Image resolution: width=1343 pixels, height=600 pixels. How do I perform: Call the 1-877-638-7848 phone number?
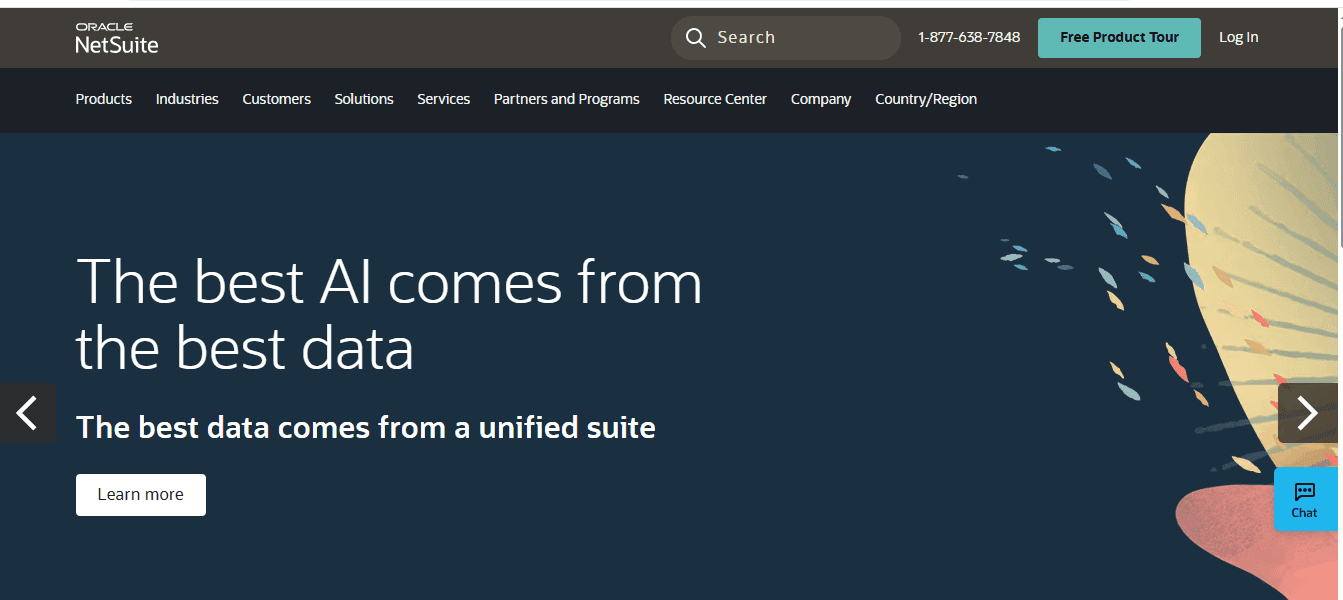[968, 37]
